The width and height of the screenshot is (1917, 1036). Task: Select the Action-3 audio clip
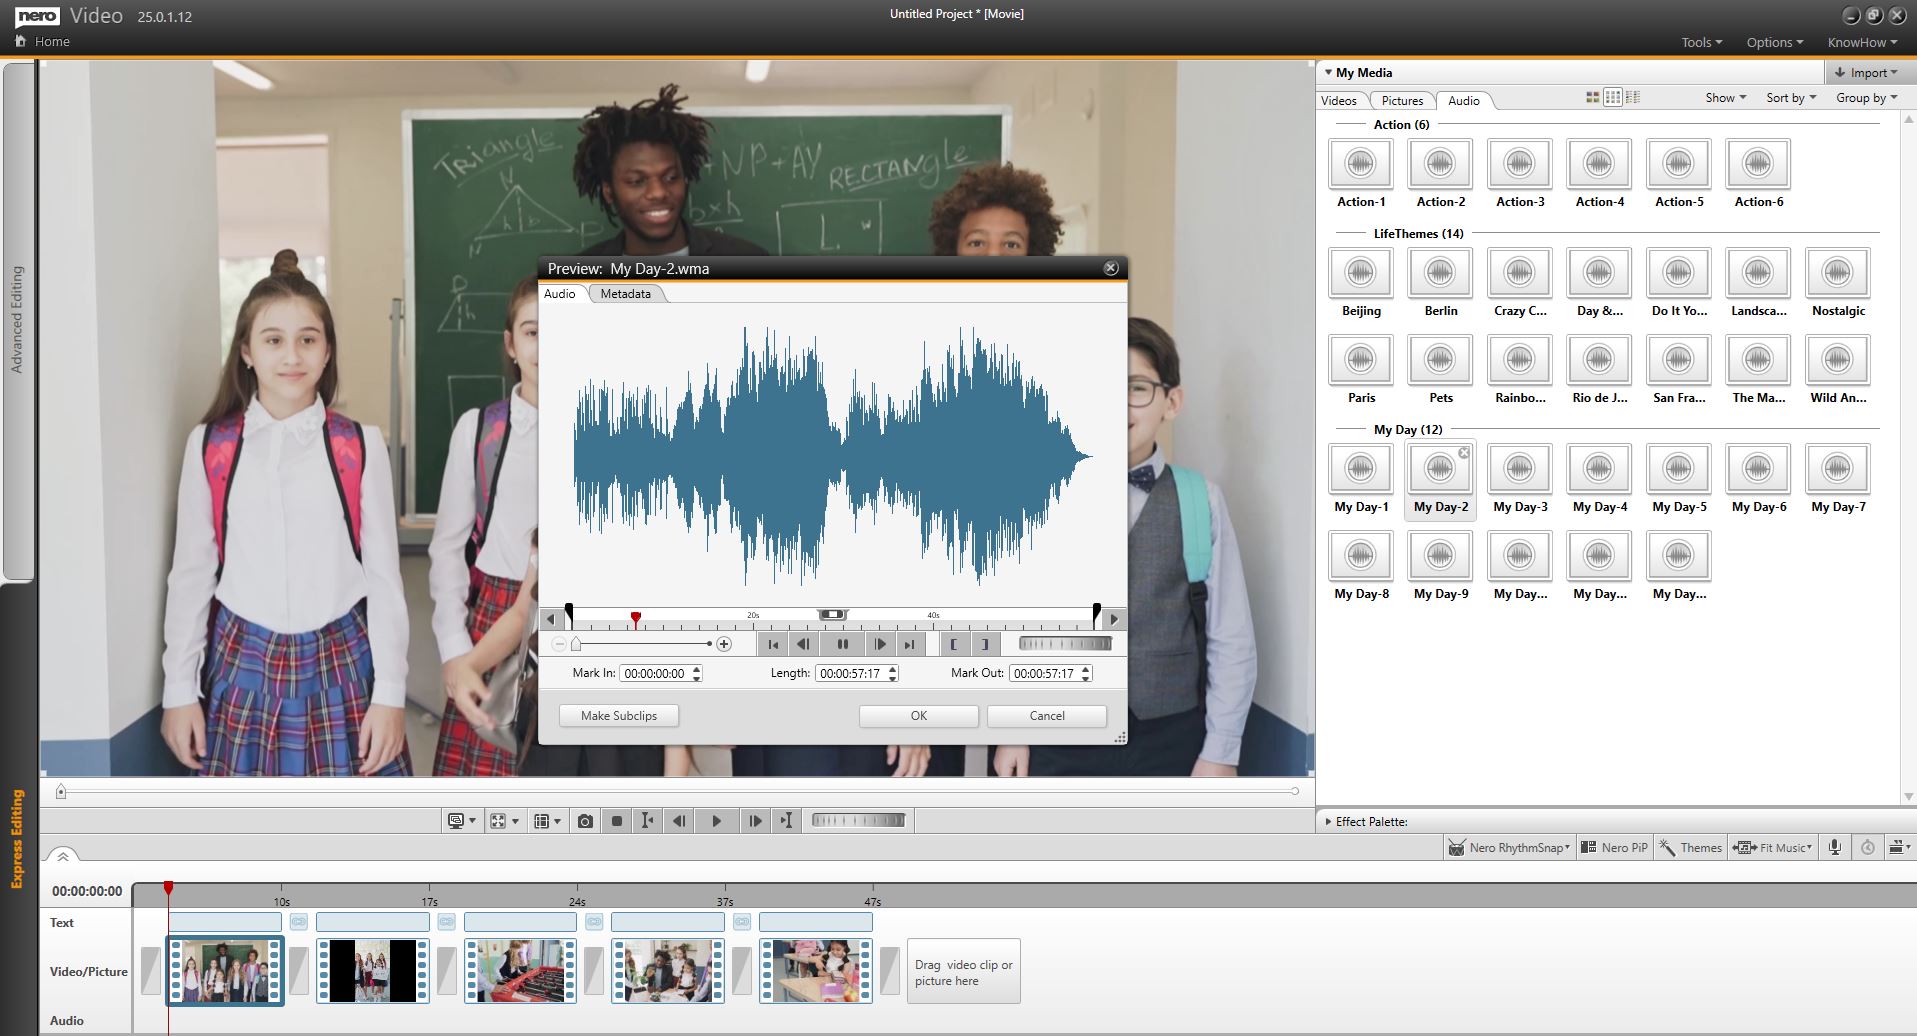[1519, 174]
